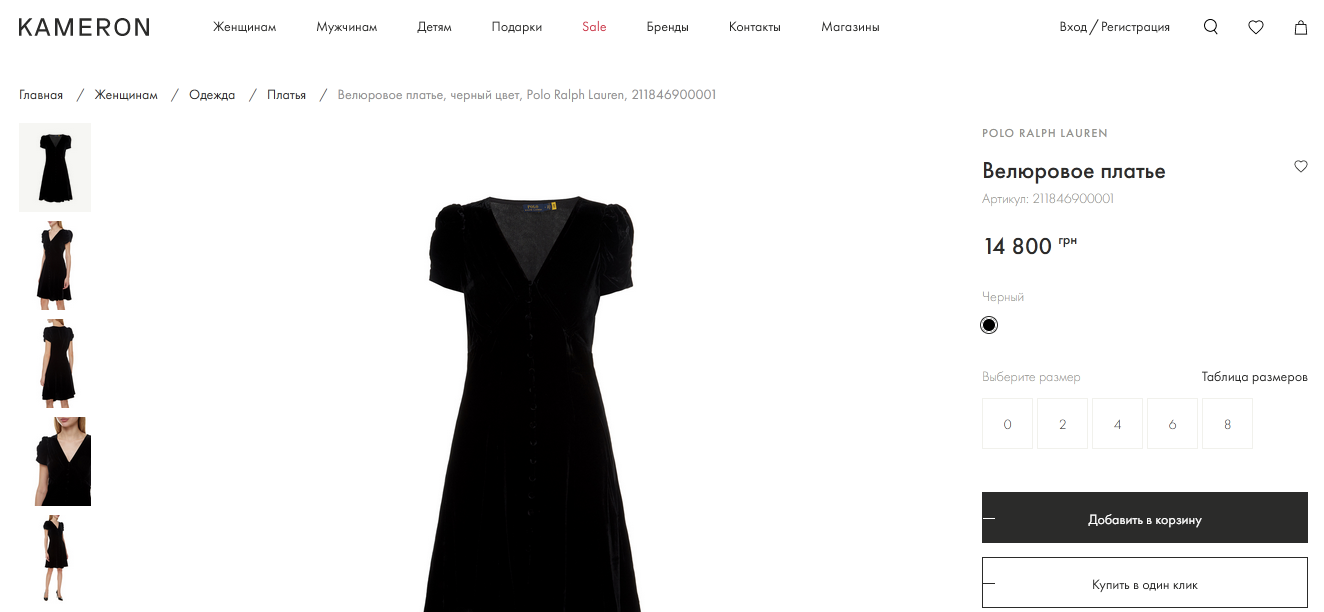Go to the Sale section

click(x=594, y=27)
